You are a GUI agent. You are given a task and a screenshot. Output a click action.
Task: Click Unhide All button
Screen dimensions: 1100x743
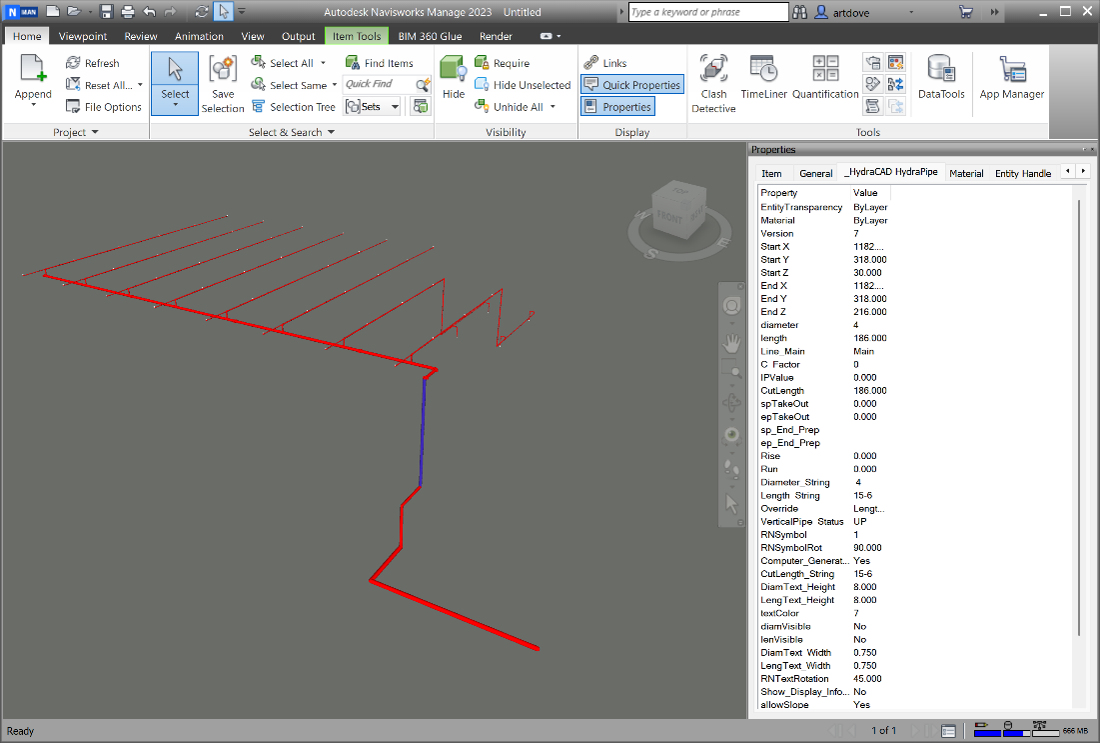tap(510, 107)
